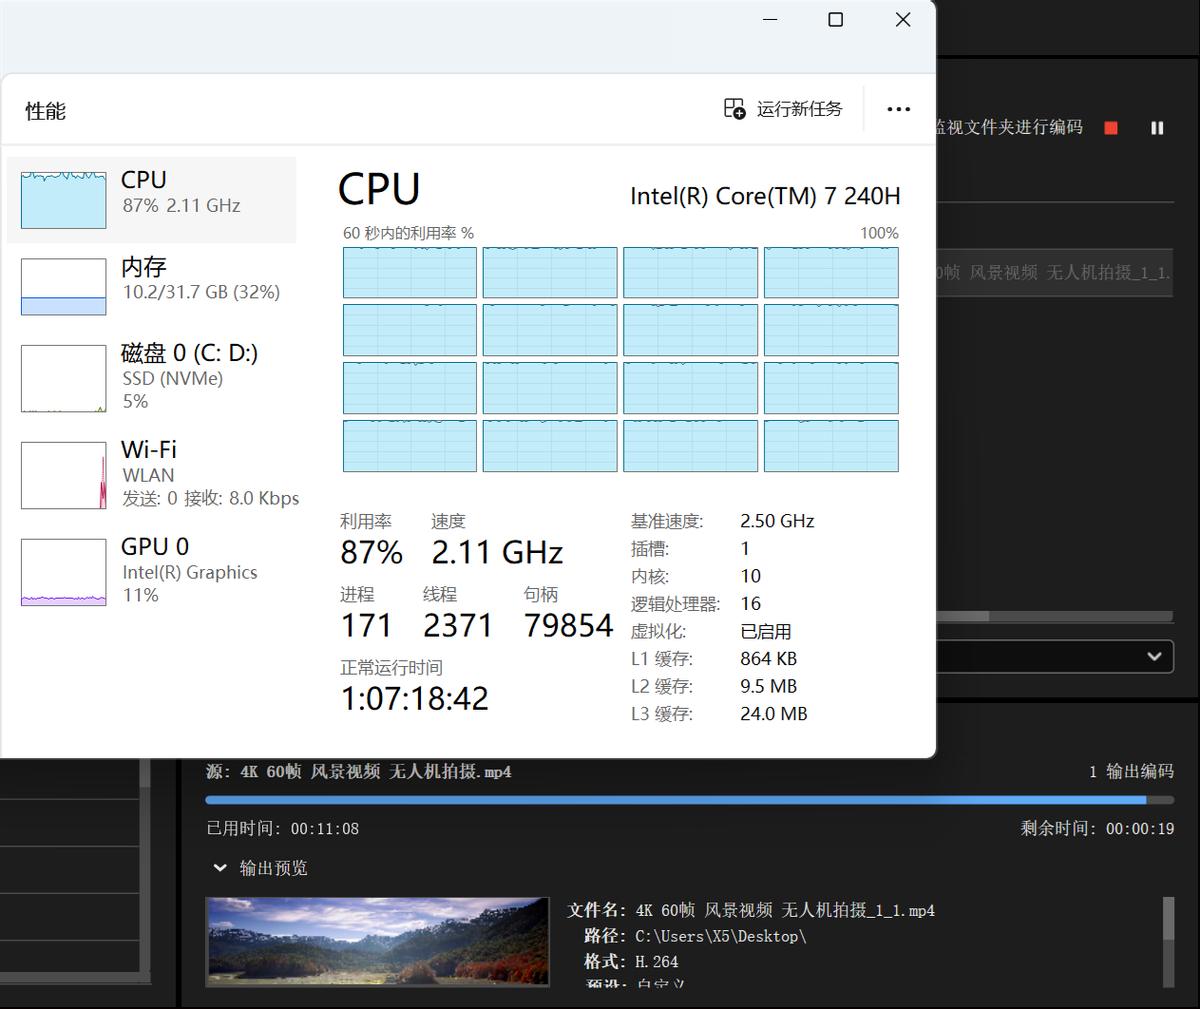Click one of the CPU core utilization graphs
This screenshot has width=1200, height=1009.
tap(409, 272)
